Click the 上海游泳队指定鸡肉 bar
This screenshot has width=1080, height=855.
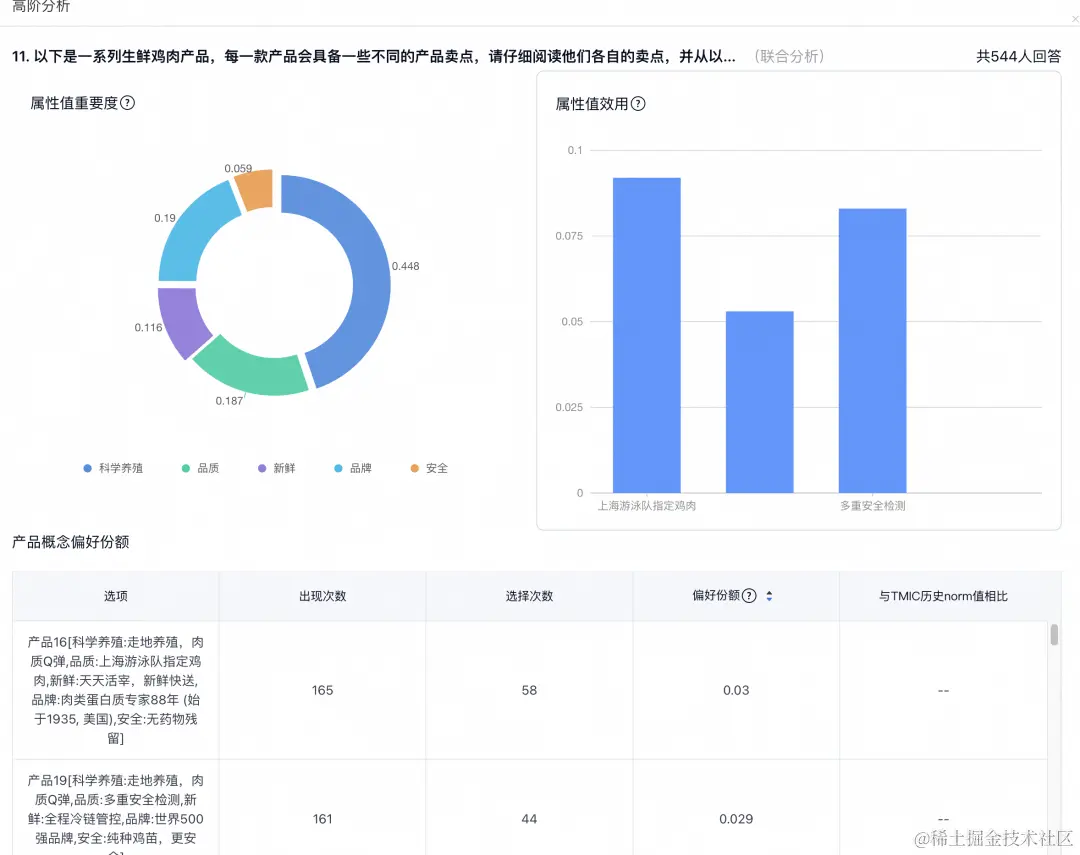647,335
